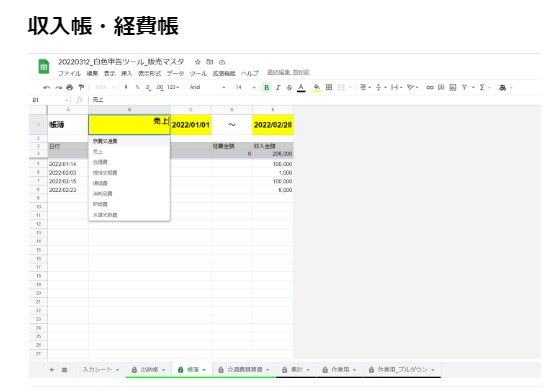
Task: Open the 拡張機能 menu
Action: [x=224, y=74]
